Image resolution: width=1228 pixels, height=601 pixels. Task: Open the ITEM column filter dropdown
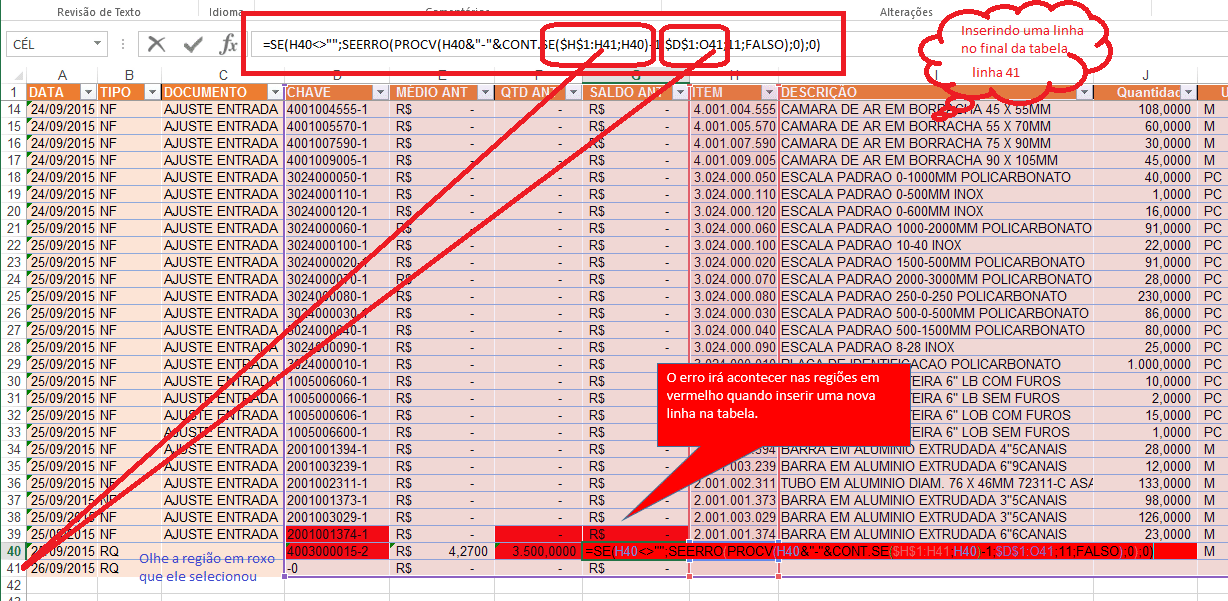(769, 92)
